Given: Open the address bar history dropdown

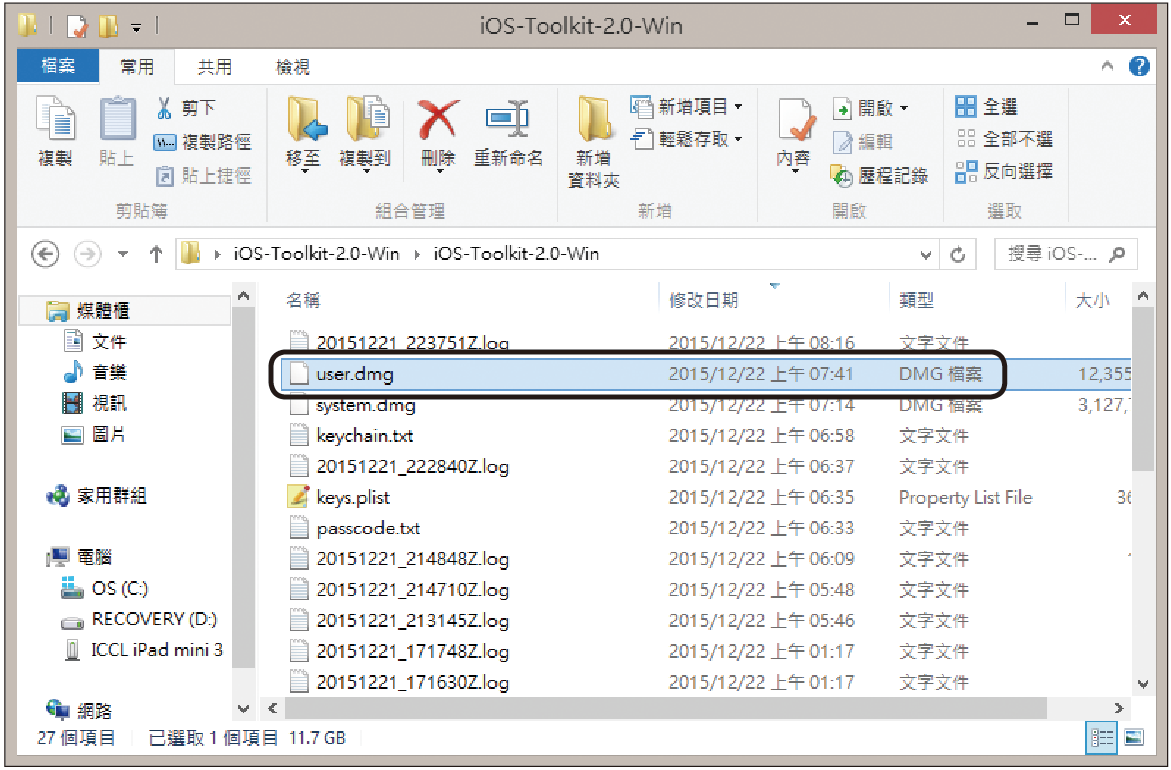Looking at the screenshot, I should (x=926, y=255).
